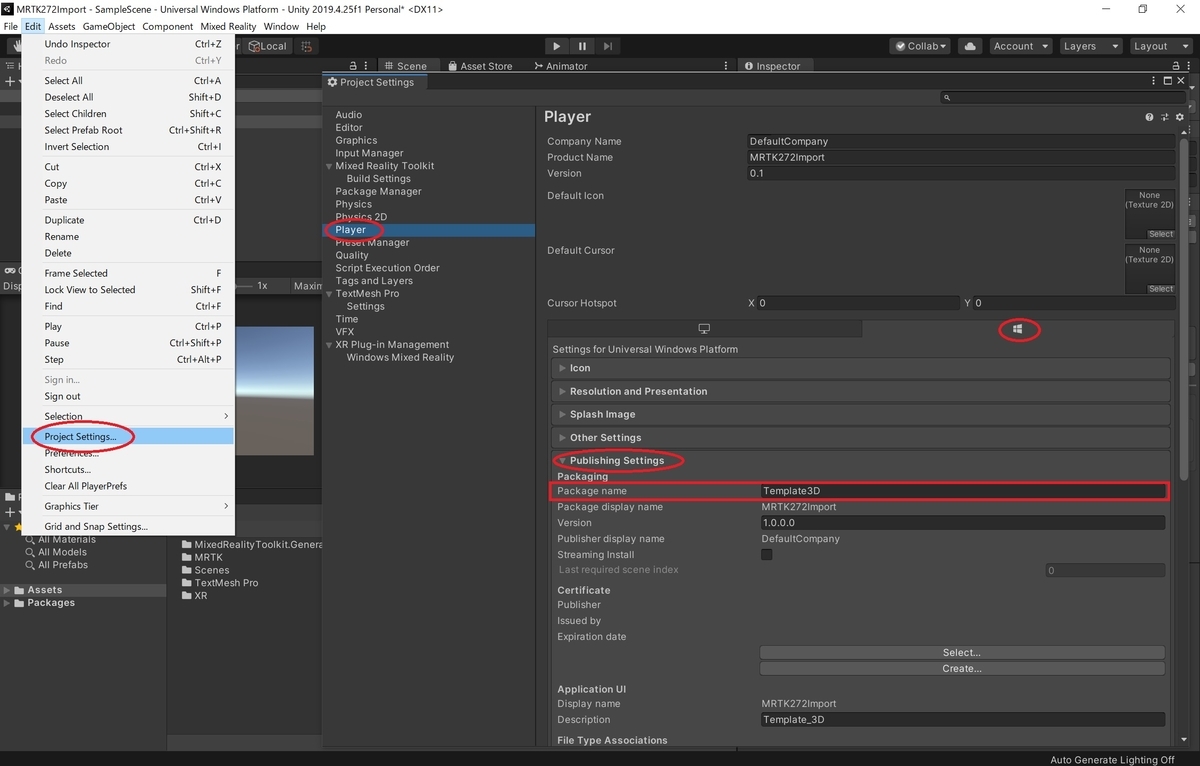1200x766 pixels.
Task: Click the Package name input field
Action: coord(962,491)
